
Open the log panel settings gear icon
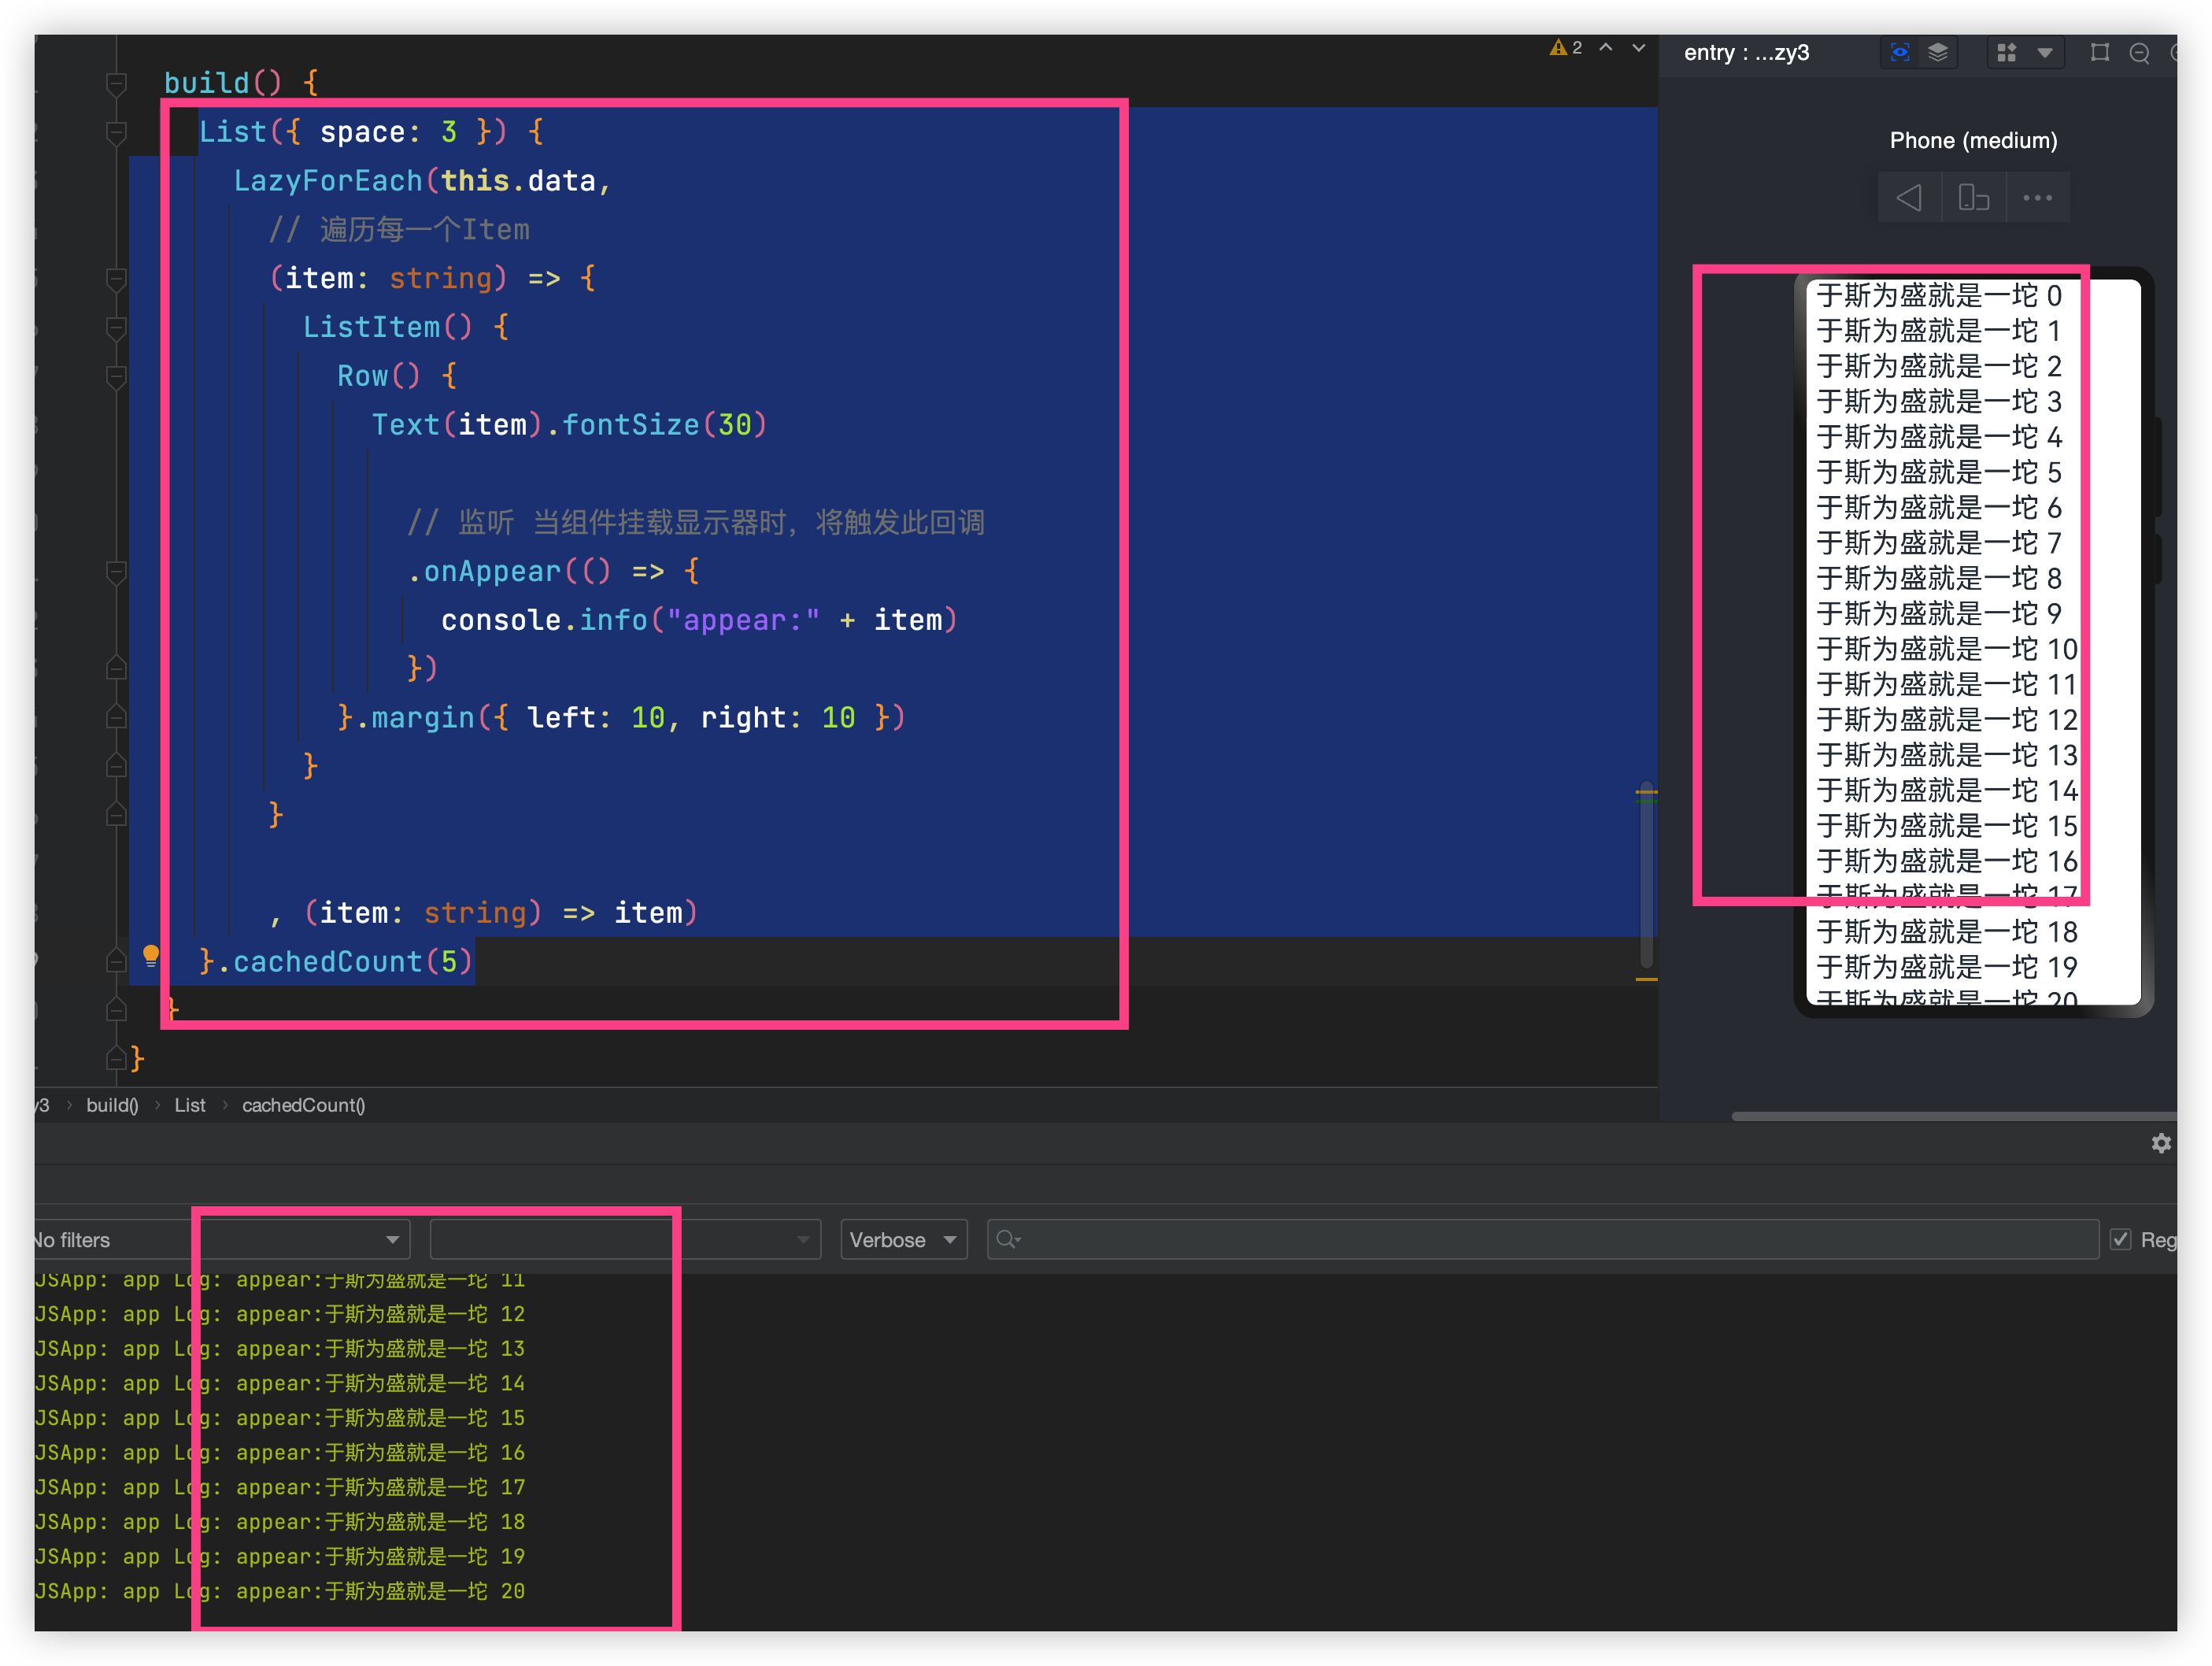pyautogui.click(x=2161, y=1143)
